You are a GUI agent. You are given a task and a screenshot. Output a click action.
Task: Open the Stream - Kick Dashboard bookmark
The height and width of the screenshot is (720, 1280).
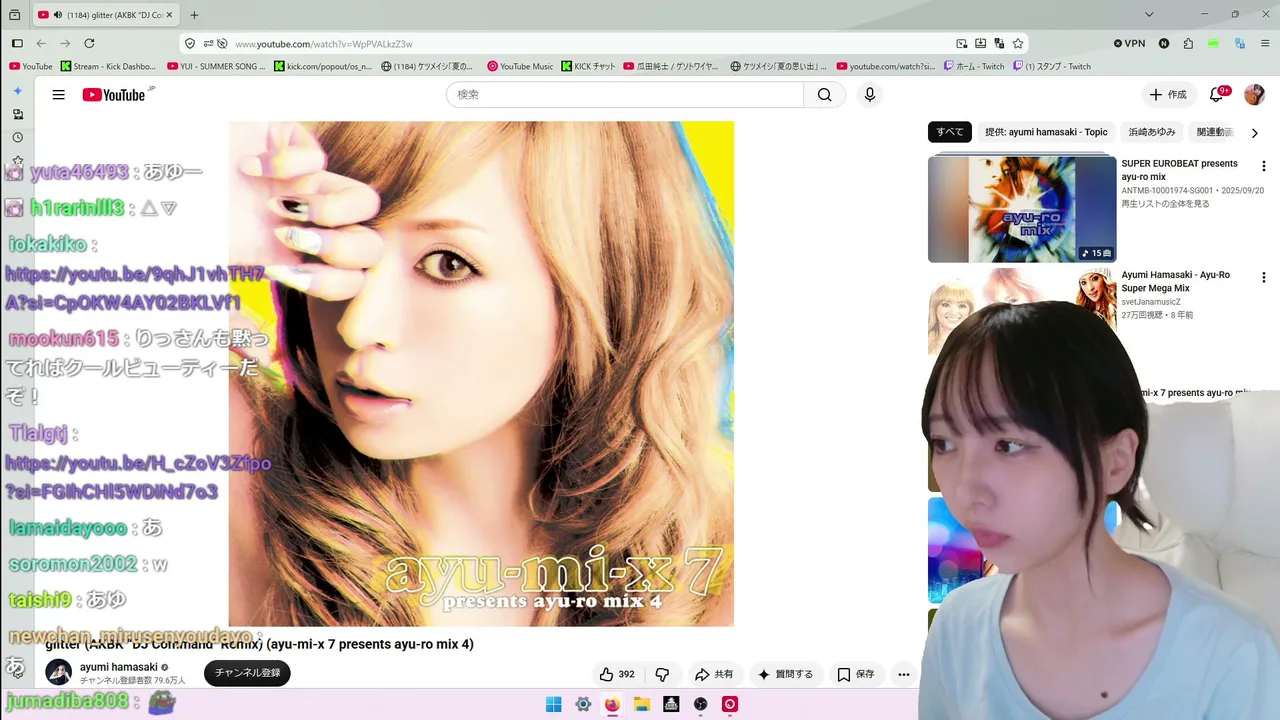(x=108, y=67)
